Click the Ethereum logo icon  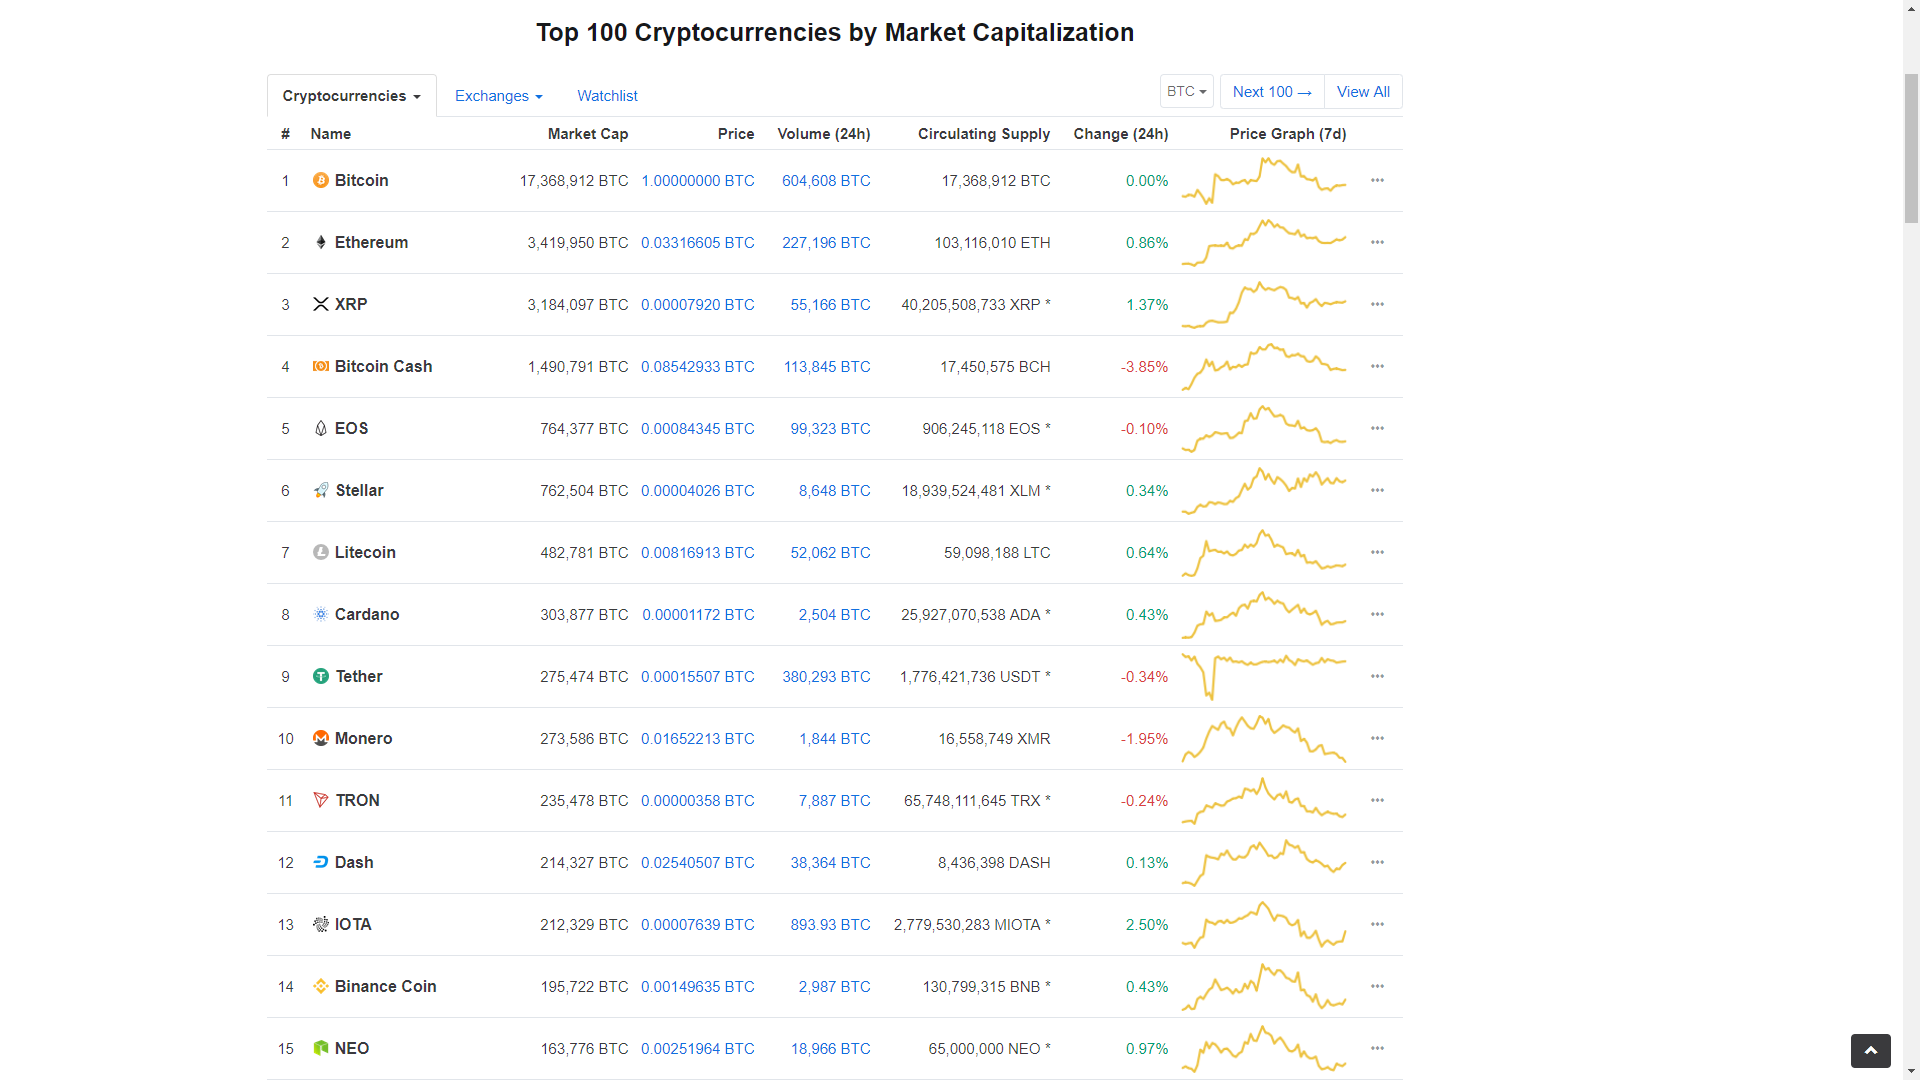(320, 242)
